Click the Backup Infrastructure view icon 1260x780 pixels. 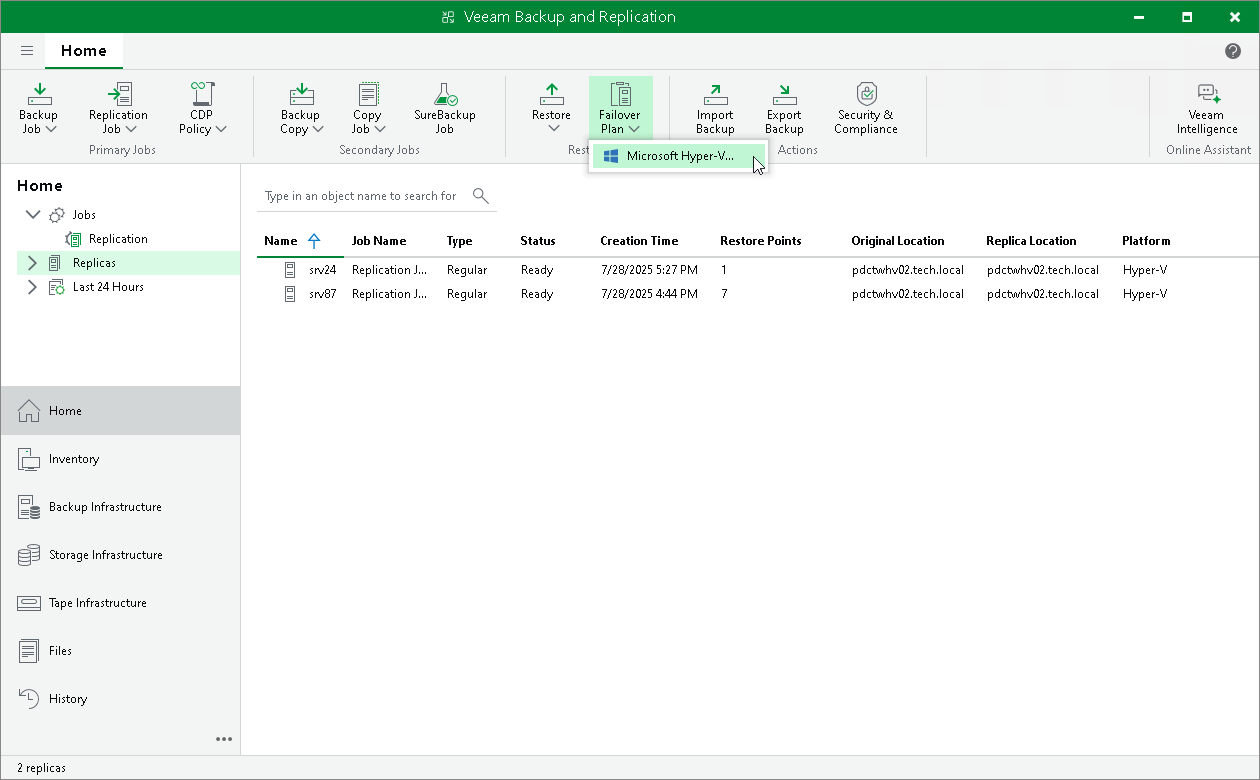pyautogui.click(x=29, y=507)
